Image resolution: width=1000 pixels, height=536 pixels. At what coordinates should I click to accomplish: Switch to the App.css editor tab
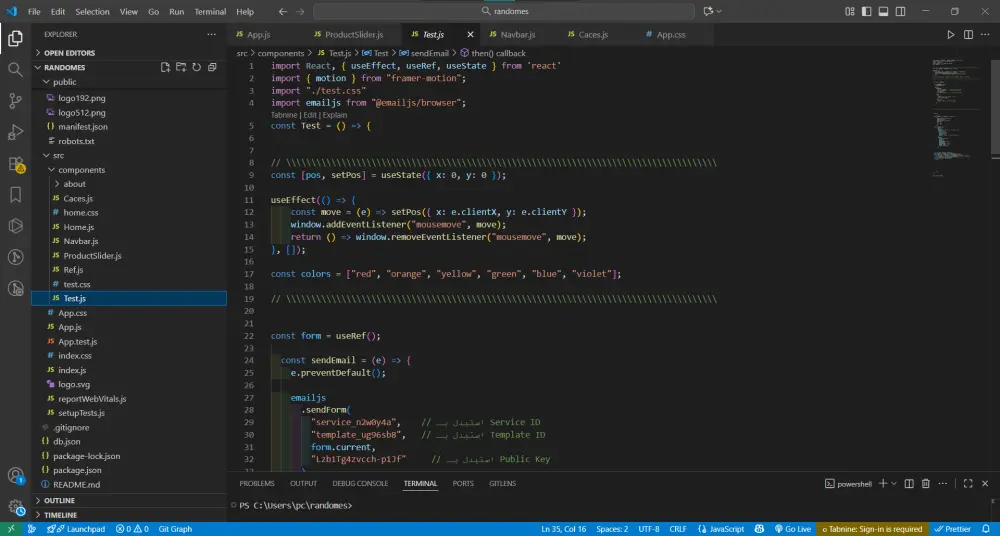(670, 34)
